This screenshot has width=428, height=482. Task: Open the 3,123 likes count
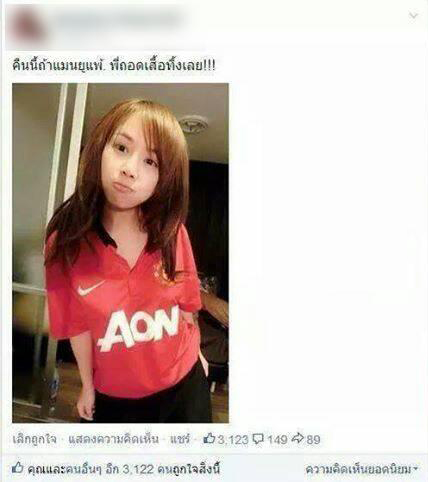click(x=233, y=440)
